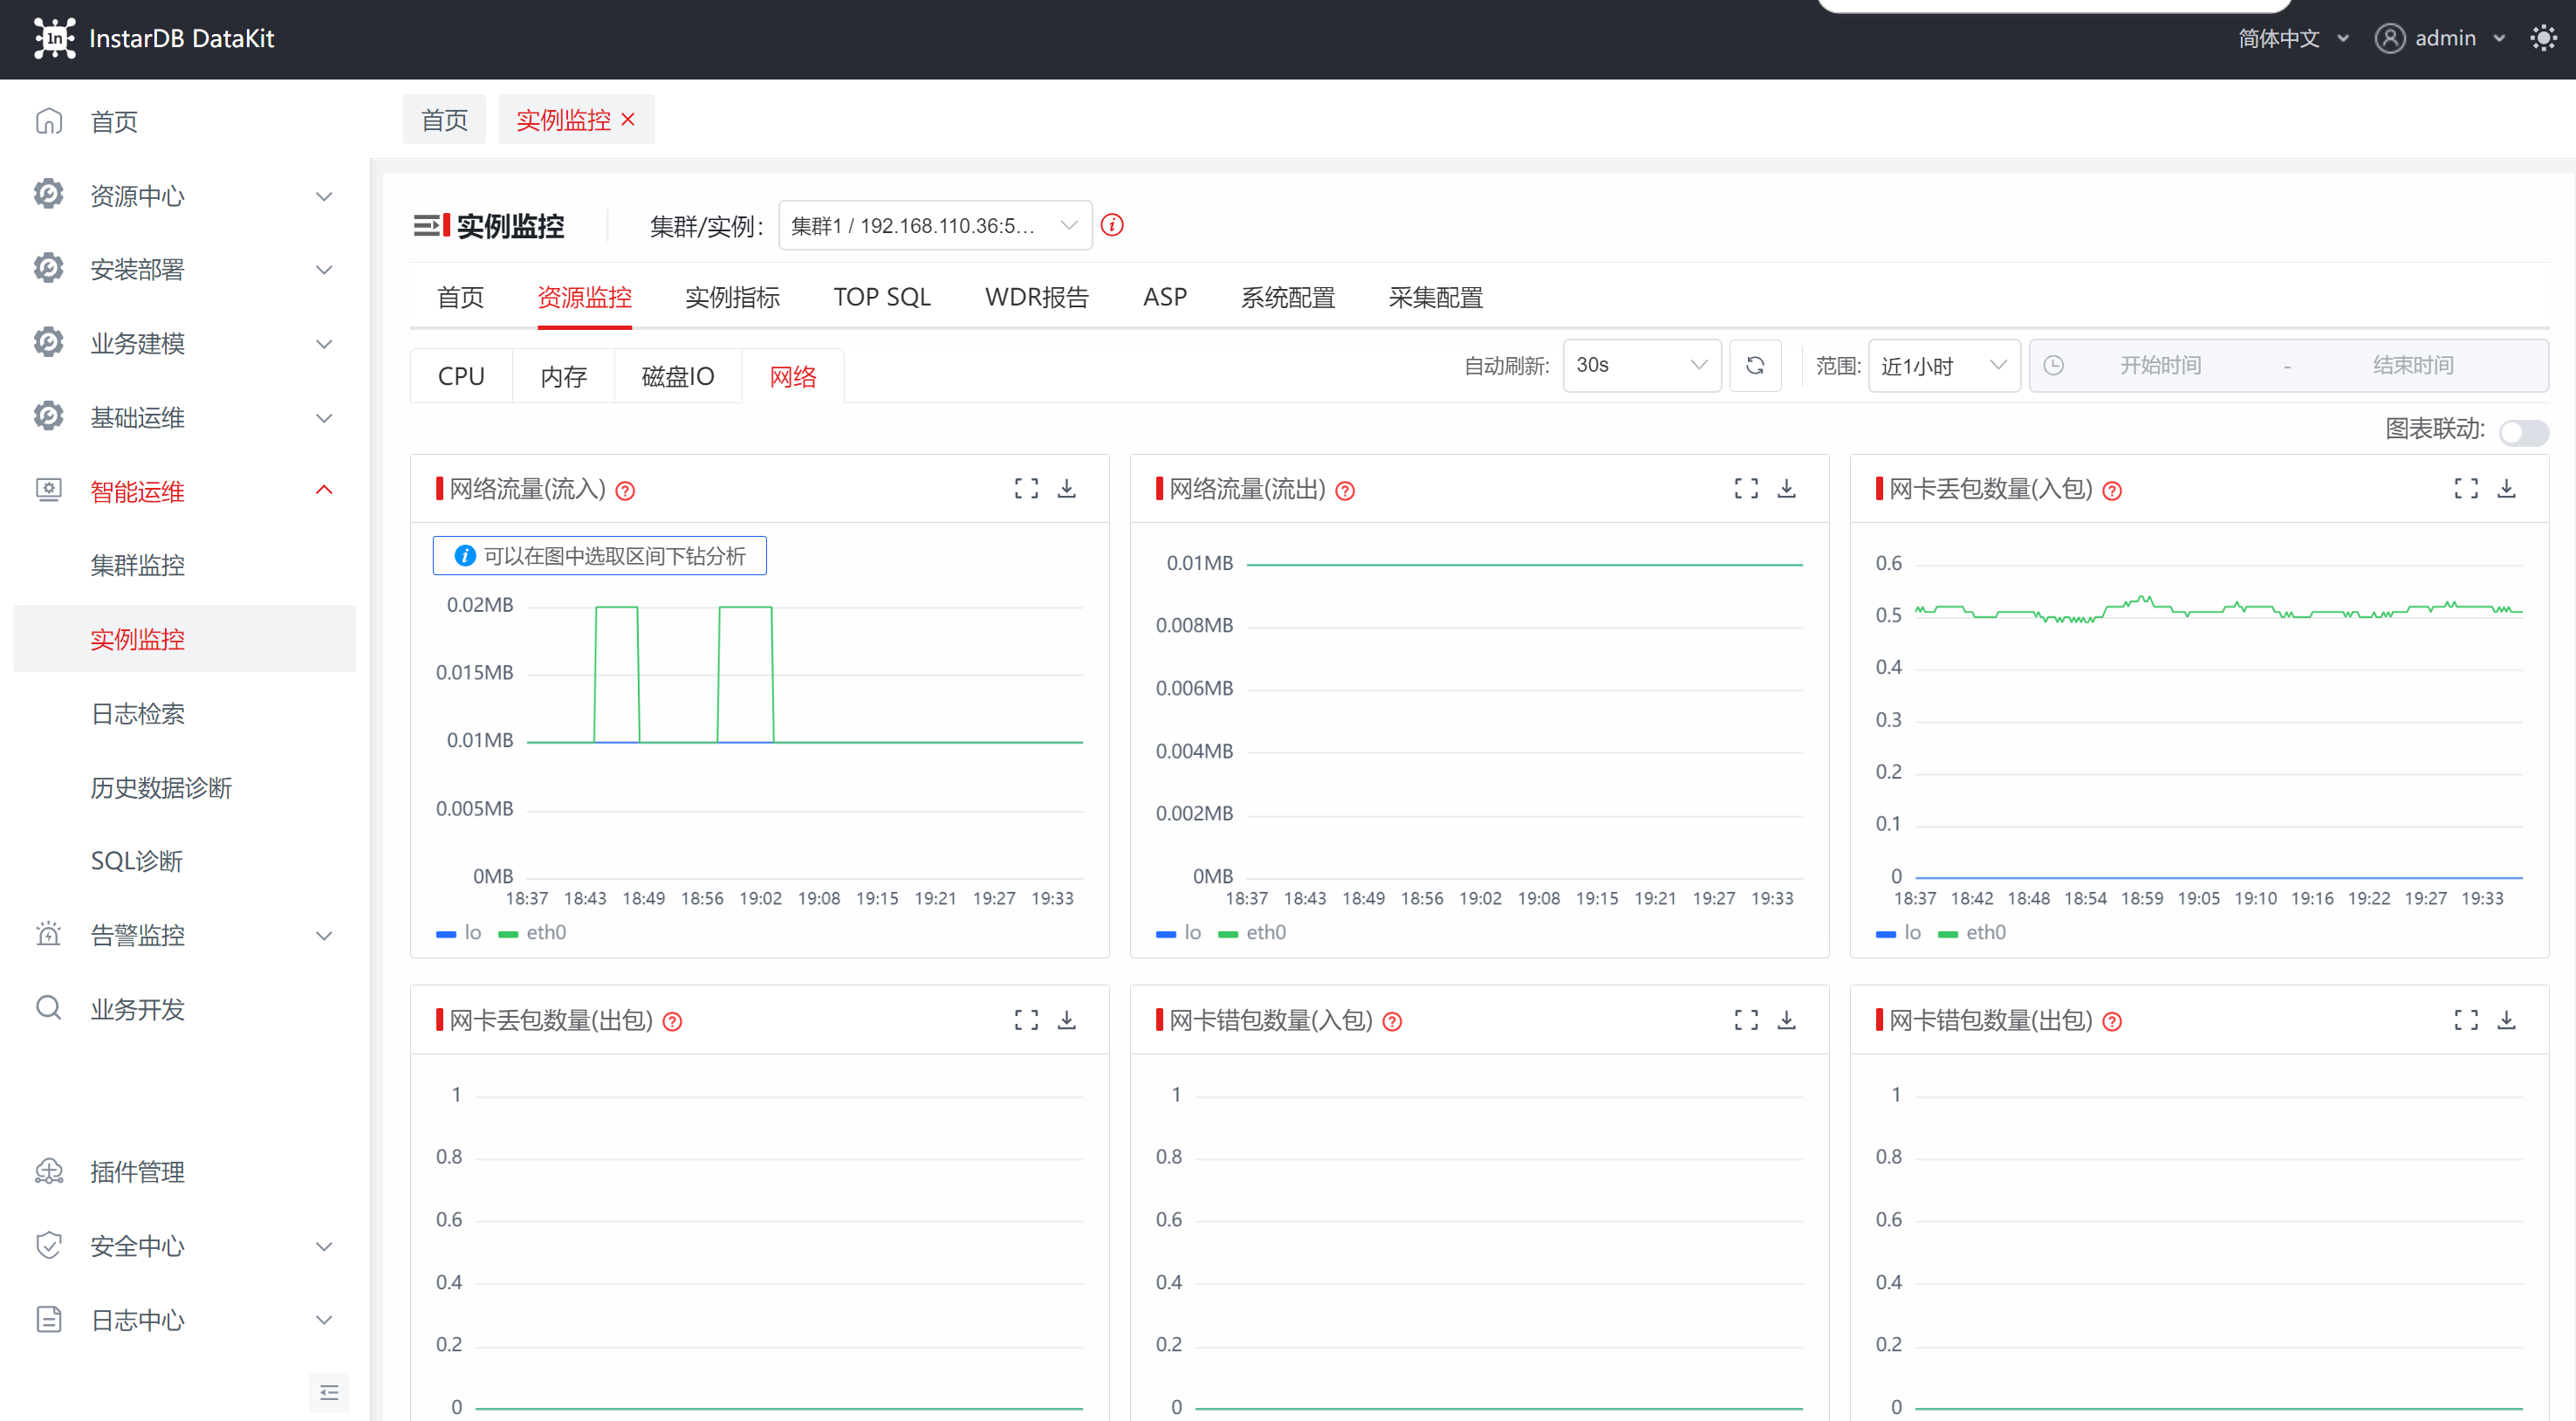Open 集群监控 in the sidebar
This screenshot has height=1421, width=2576.
click(185, 565)
